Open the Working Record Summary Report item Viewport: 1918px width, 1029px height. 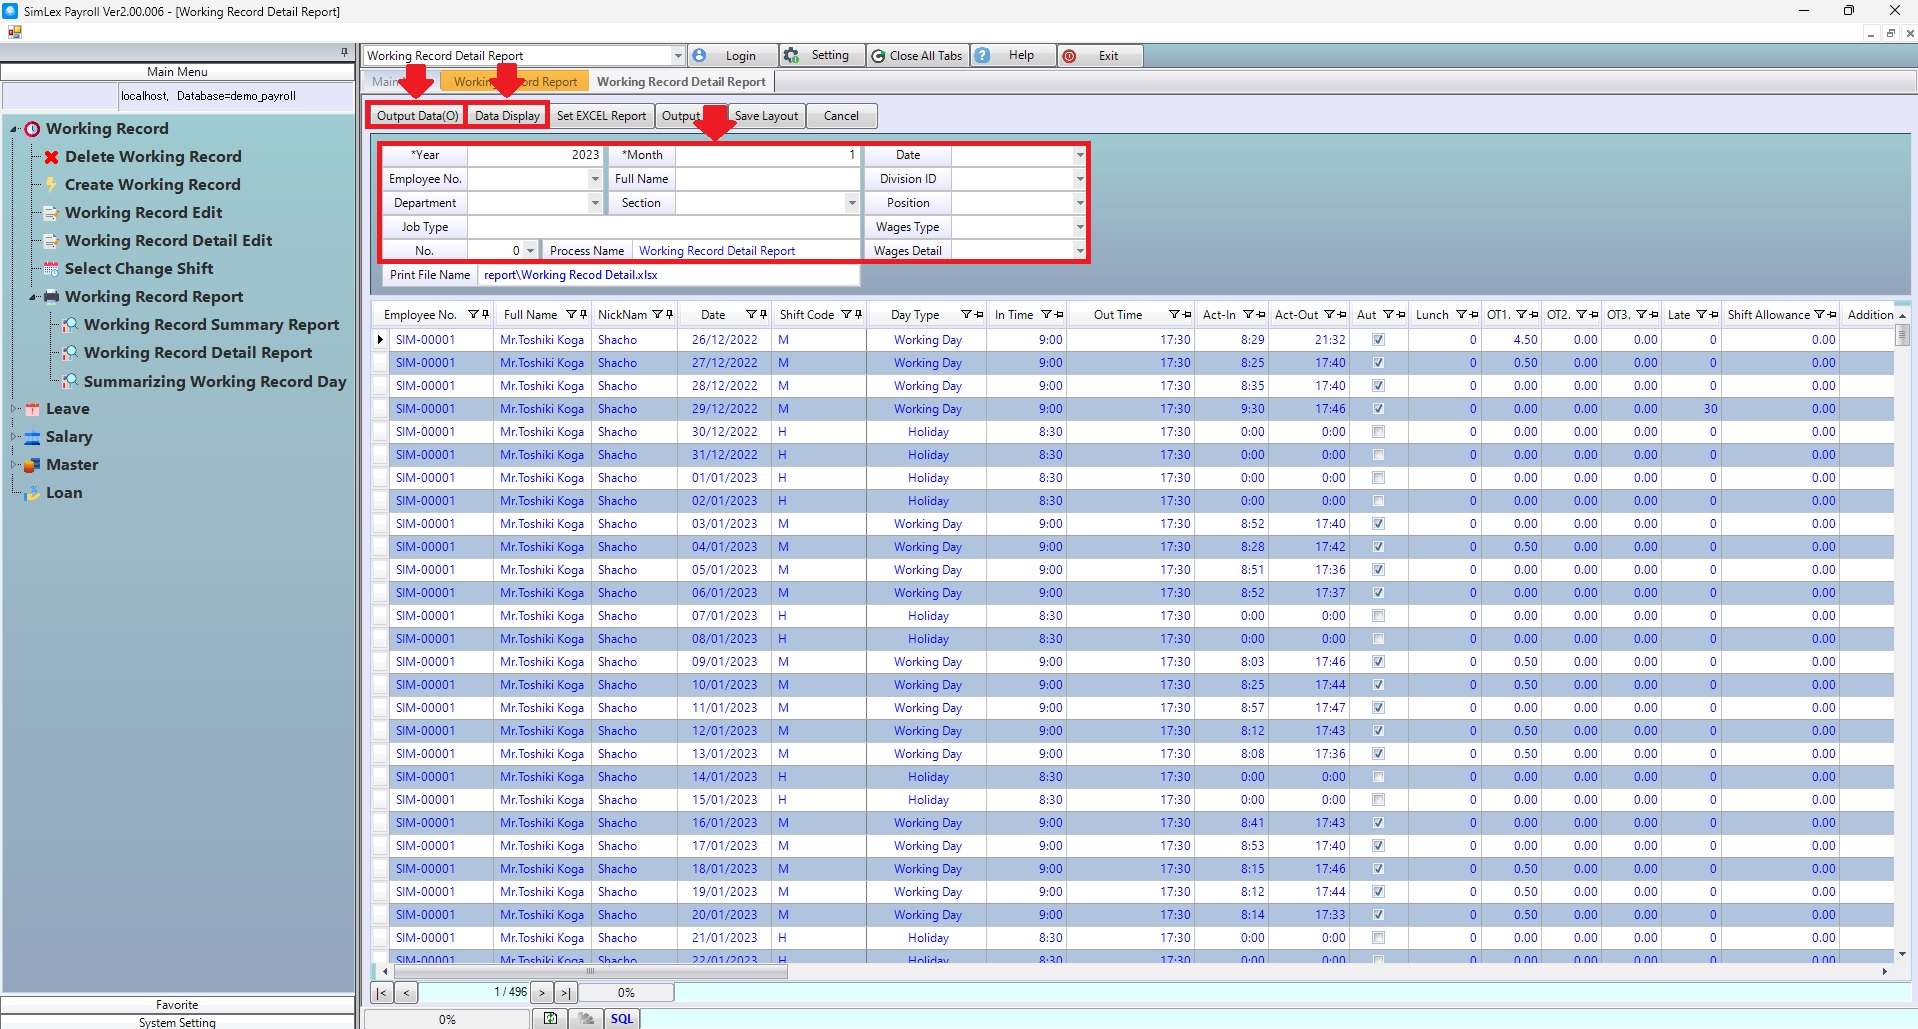tap(211, 325)
